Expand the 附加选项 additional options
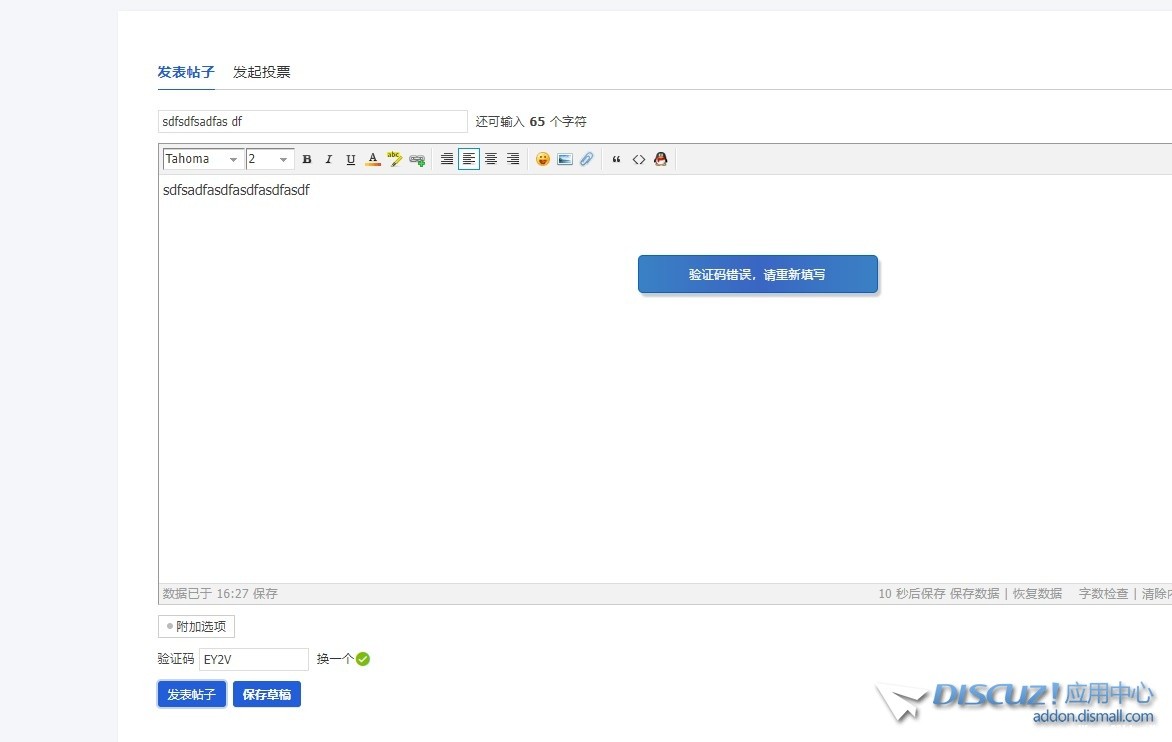This screenshot has height=742, width=1172. click(196, 627)
